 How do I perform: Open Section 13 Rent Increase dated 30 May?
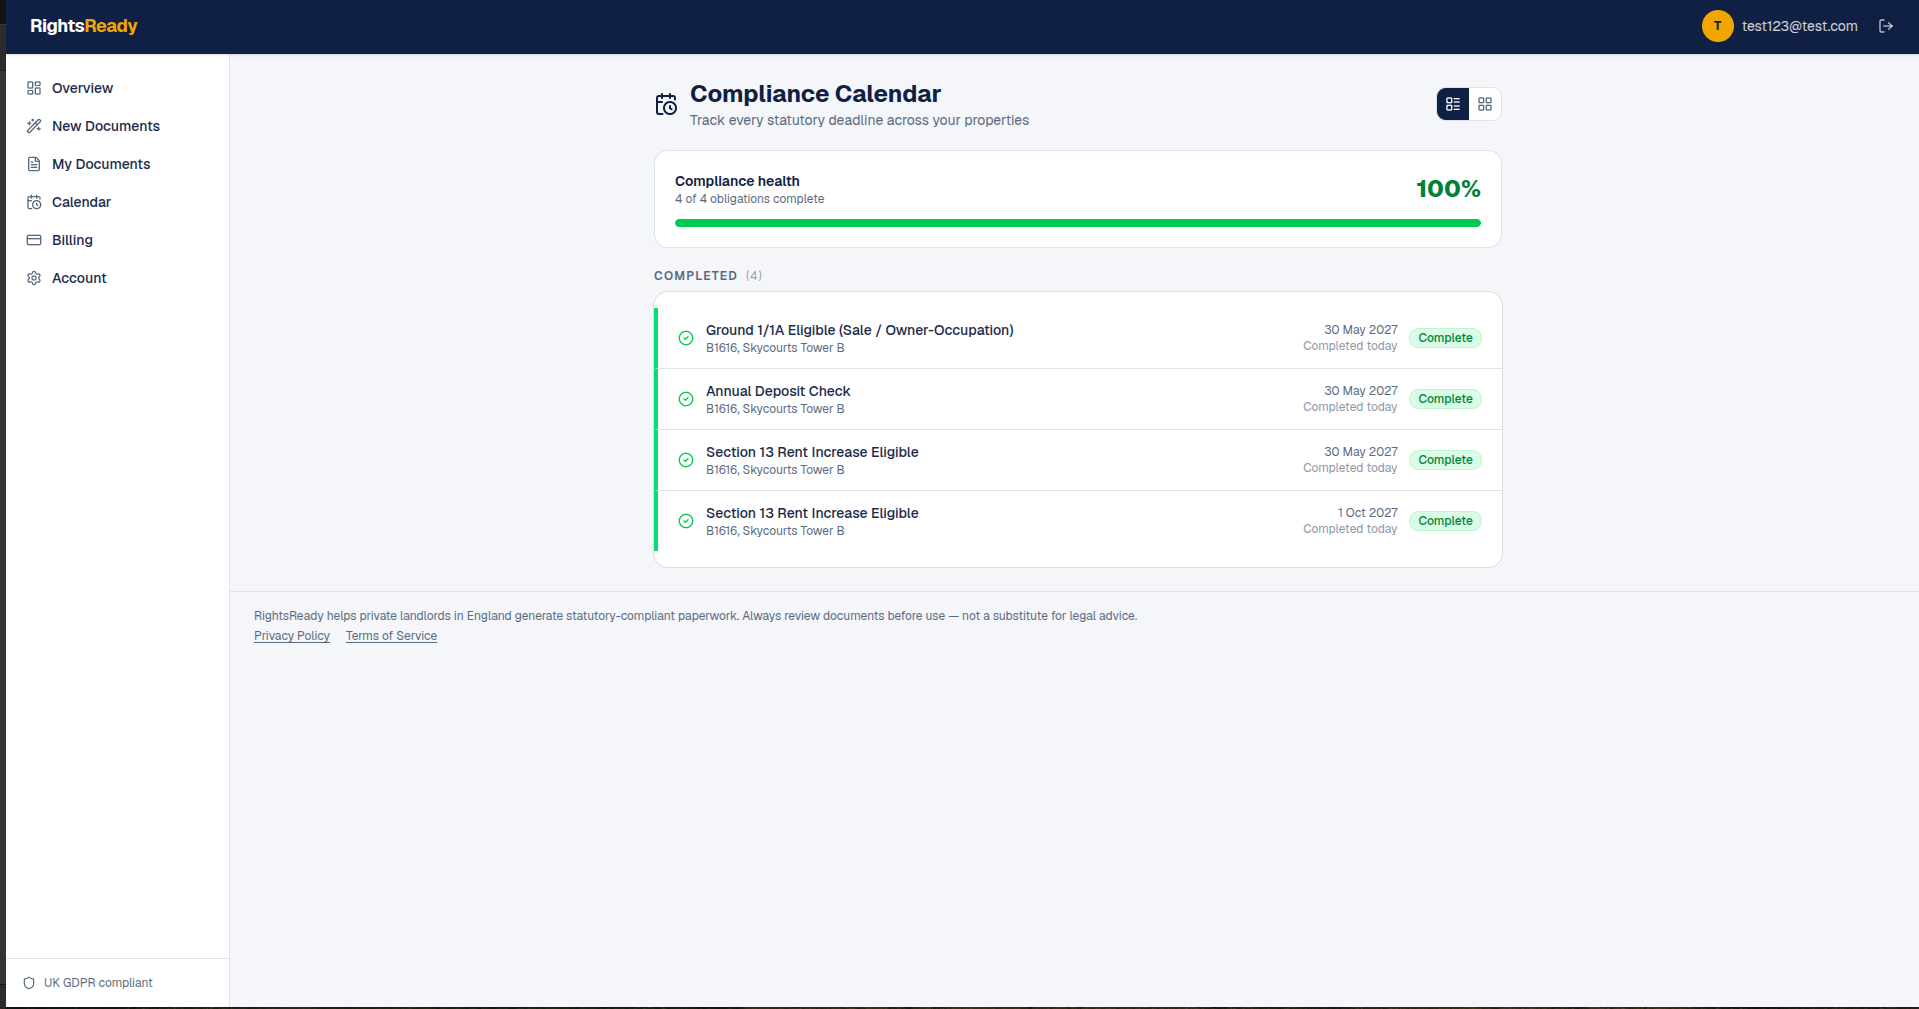[x=1078, y=460]
